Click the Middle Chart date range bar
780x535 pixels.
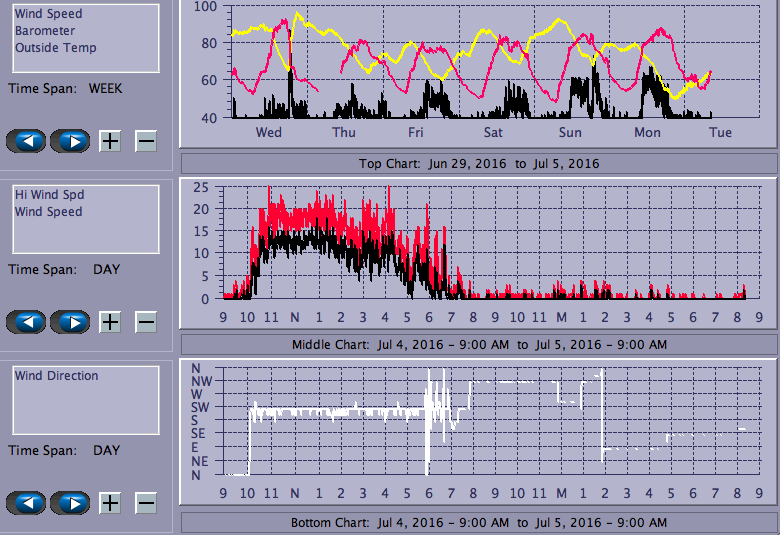coord(478,344)
